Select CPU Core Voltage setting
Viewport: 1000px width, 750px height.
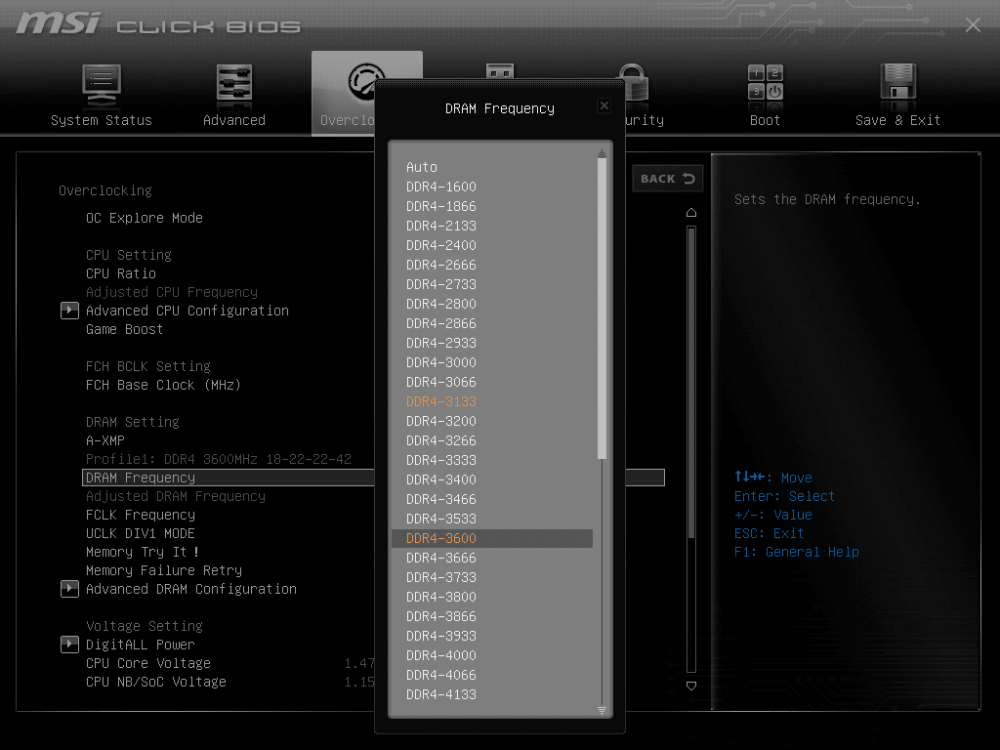click(148, 663)
